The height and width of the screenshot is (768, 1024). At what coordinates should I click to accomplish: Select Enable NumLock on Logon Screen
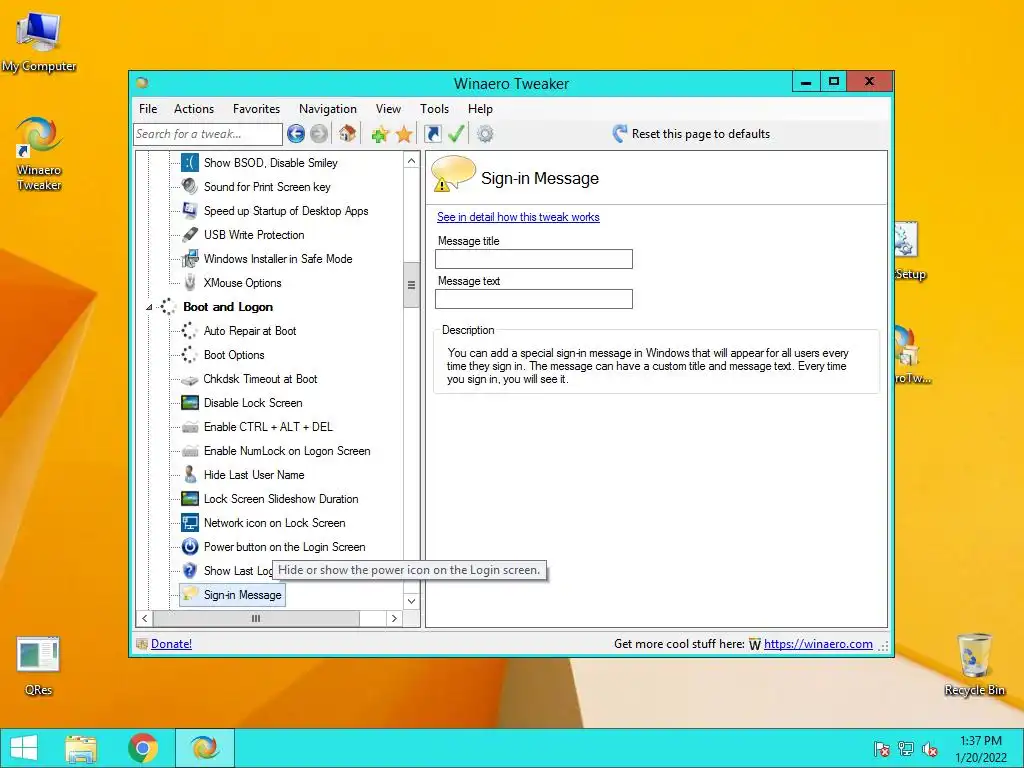(287, 451)
